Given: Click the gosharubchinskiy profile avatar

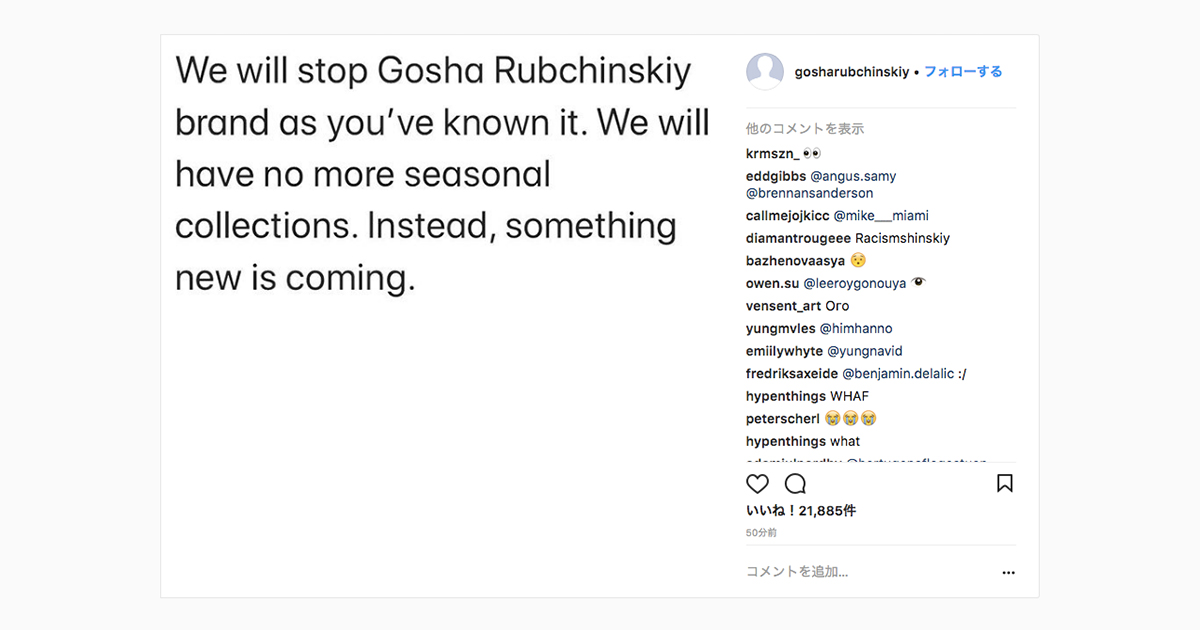Looking at the screenshot, I should point(765,71).
